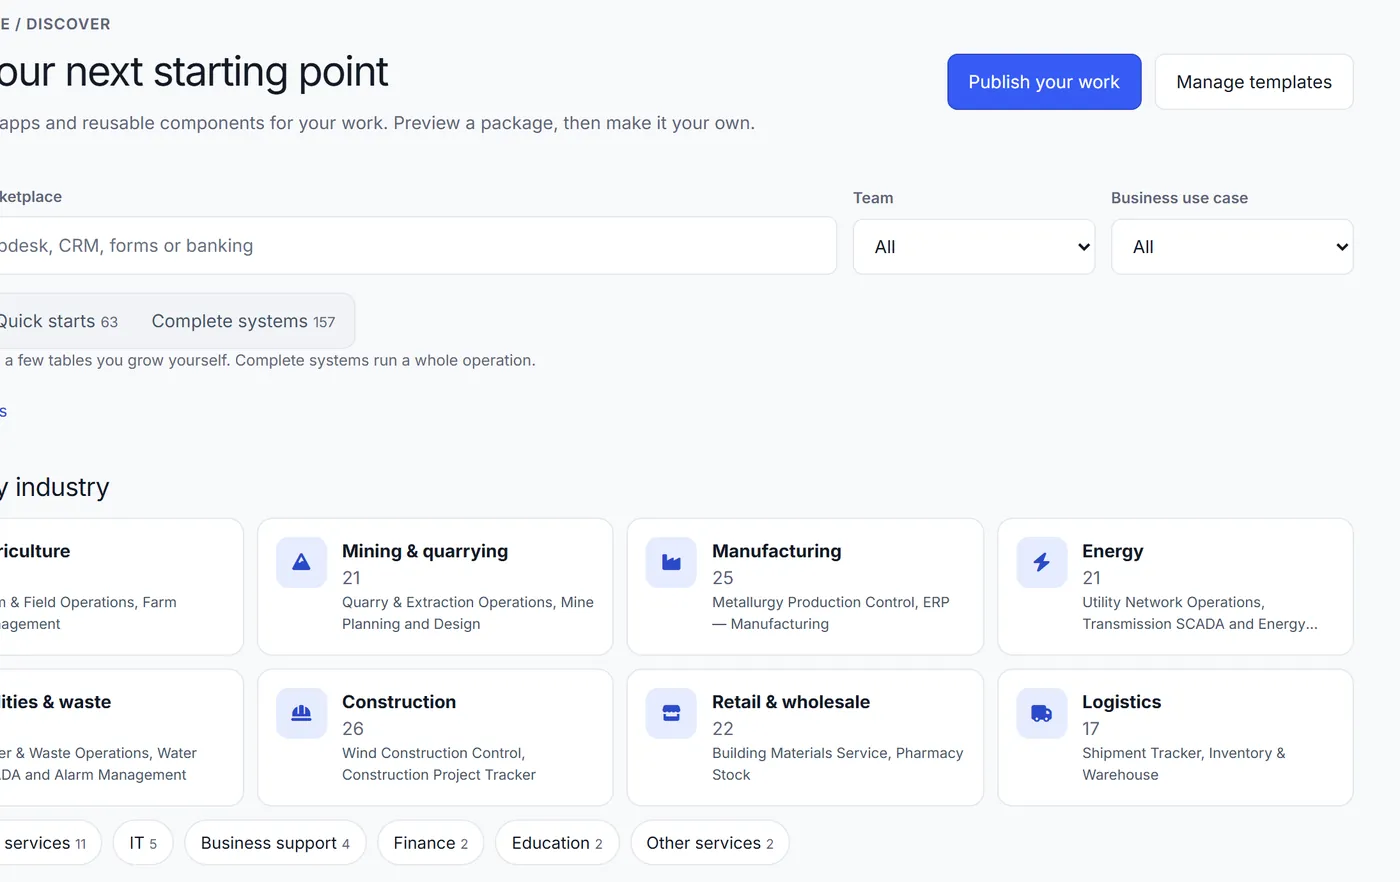Click the Manufacturing count 25
Viewport: 1400px width, 882px height.
coord(723,578)
